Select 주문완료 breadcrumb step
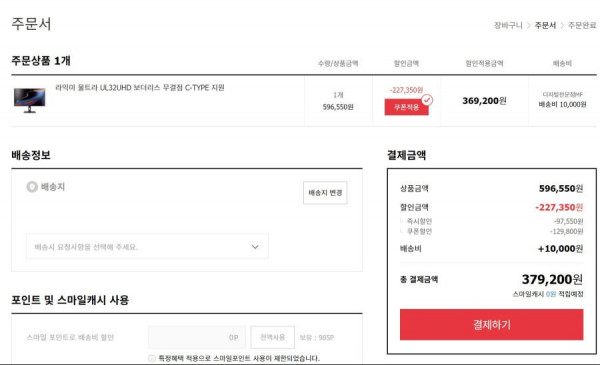 pos(582,25)
